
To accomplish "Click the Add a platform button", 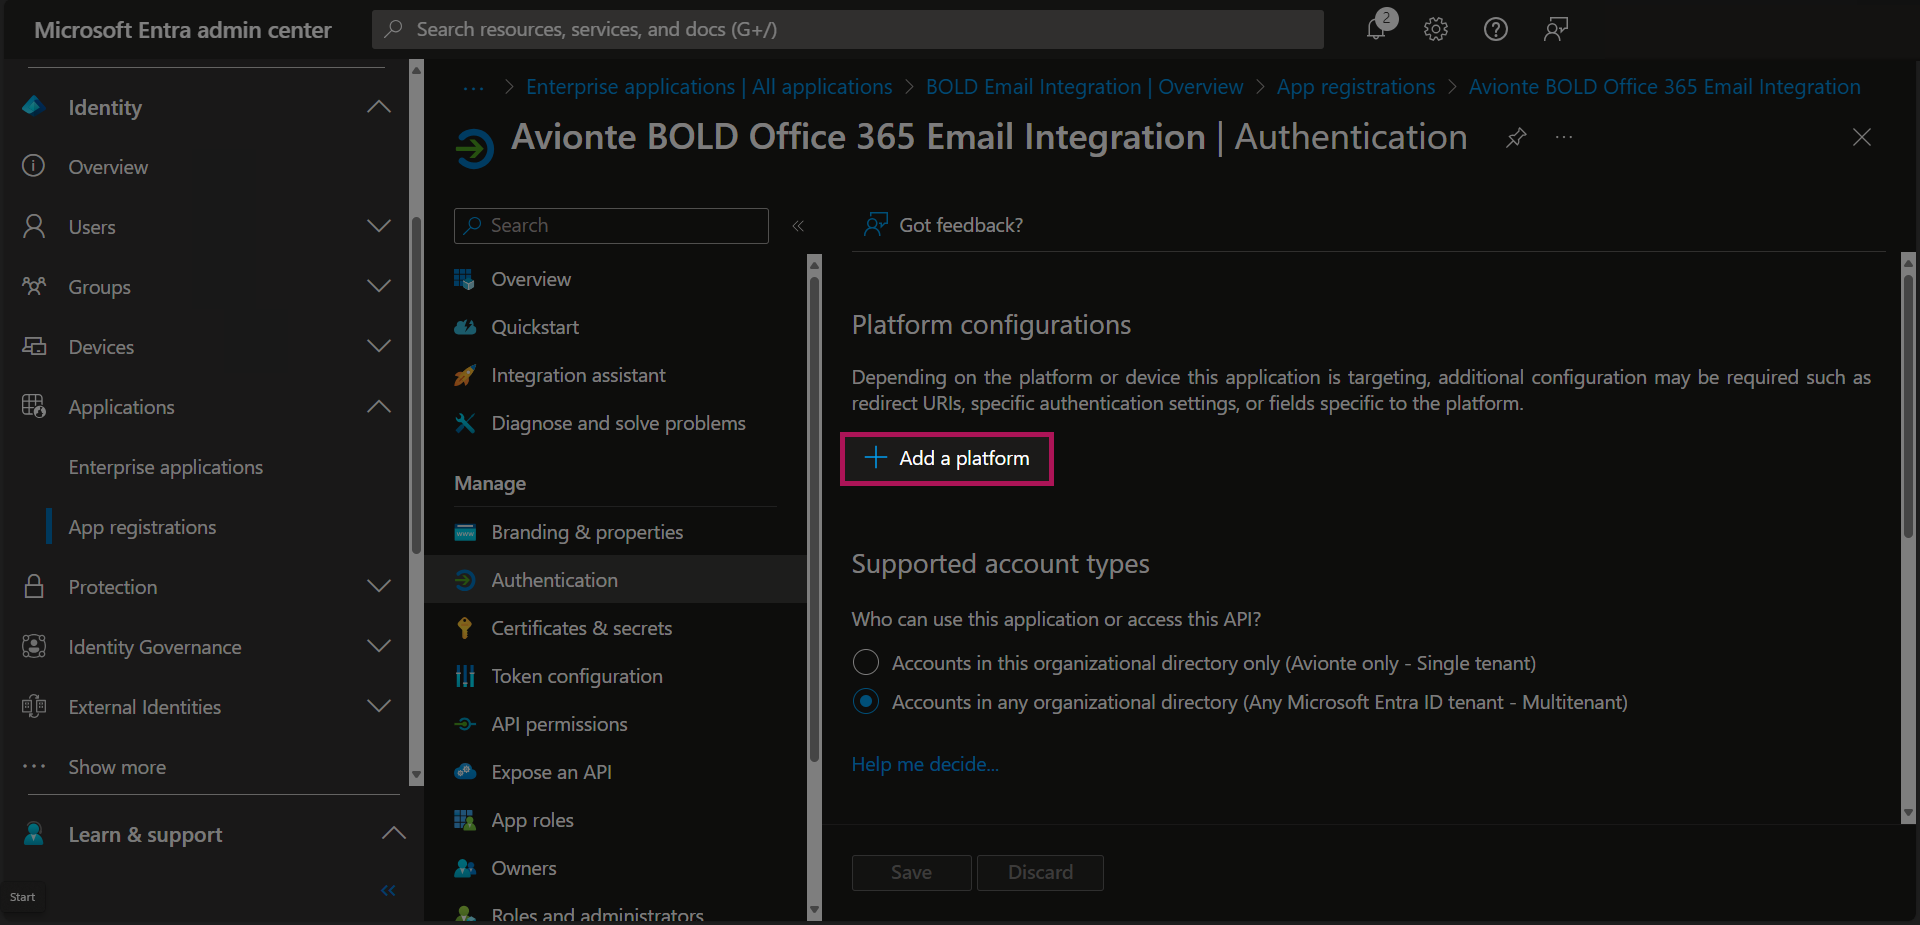I will (947, 458).
